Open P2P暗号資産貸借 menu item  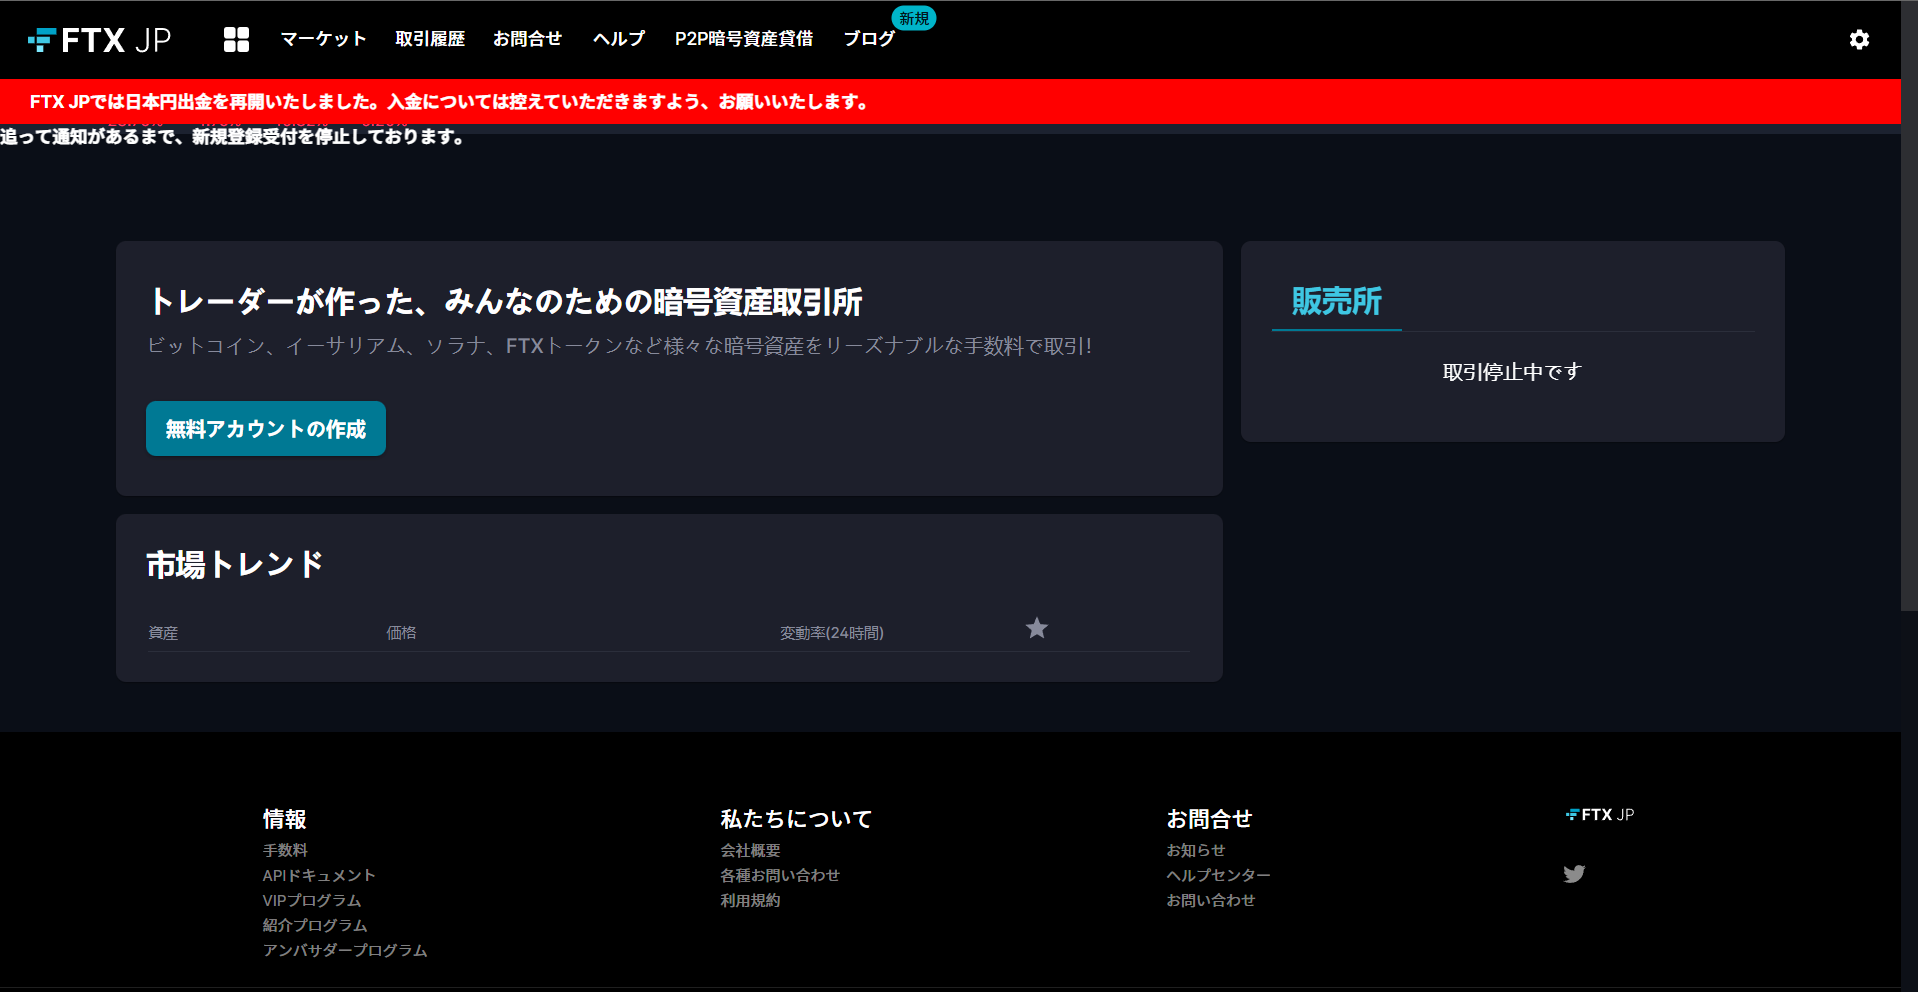744,39
